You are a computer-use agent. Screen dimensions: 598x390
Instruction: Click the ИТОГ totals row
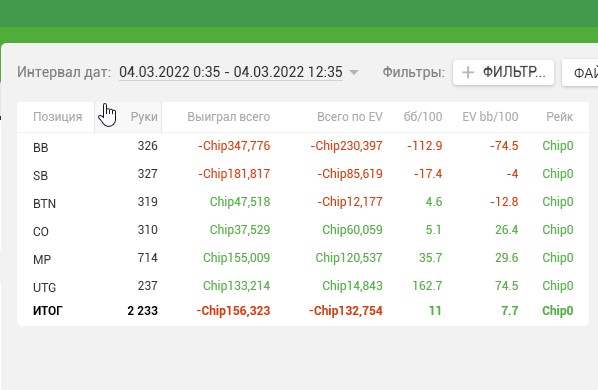[303, 311]
